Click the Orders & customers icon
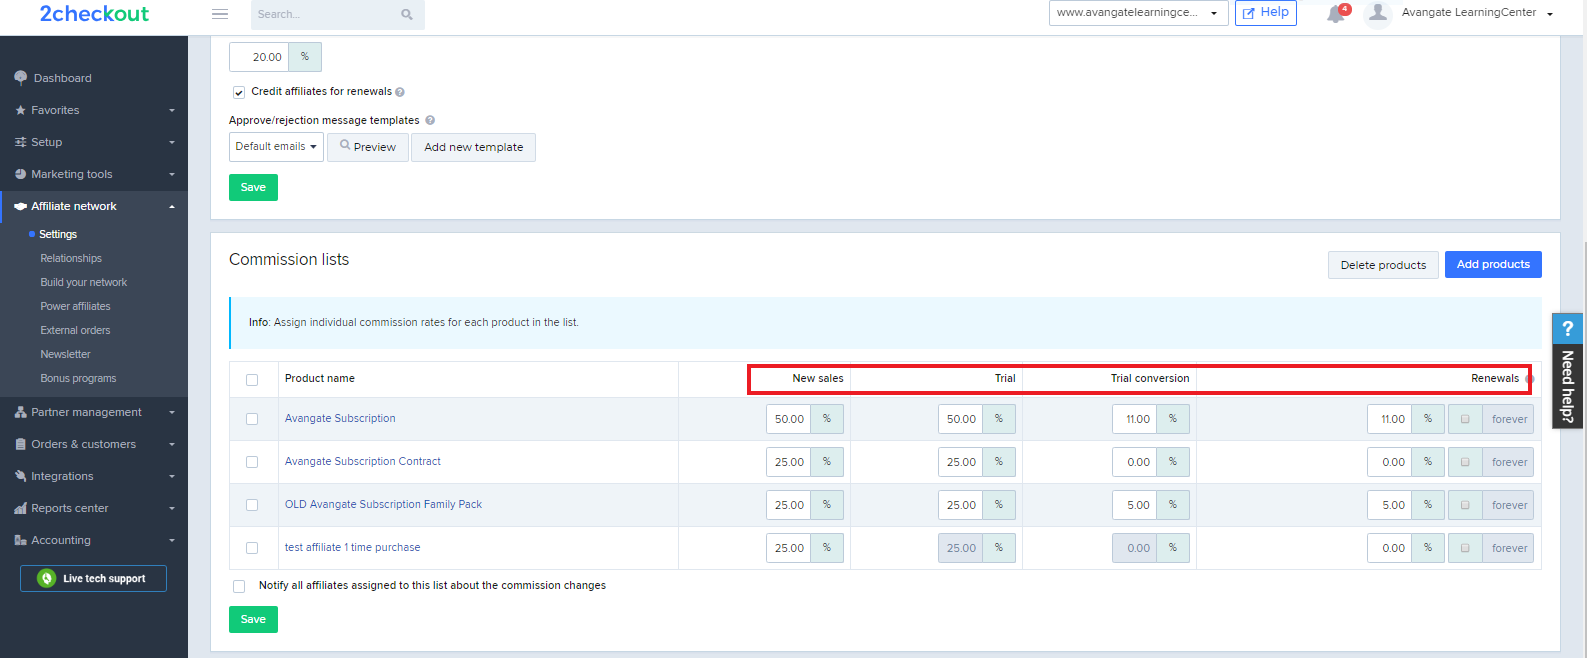Screen dimensions: 1587x658 coord(21,444)
